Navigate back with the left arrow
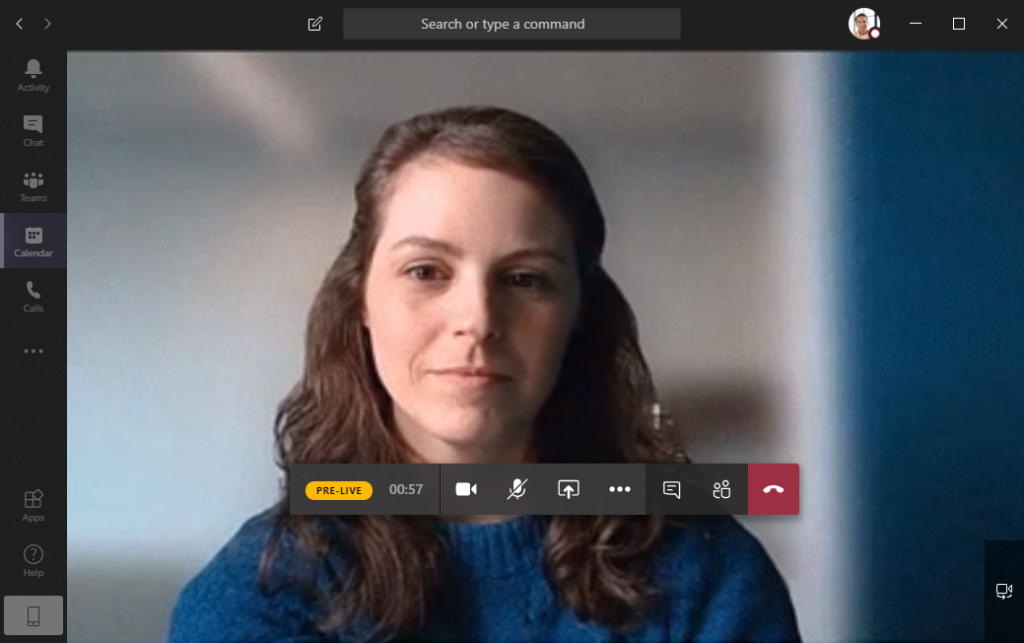 point(20,24)
